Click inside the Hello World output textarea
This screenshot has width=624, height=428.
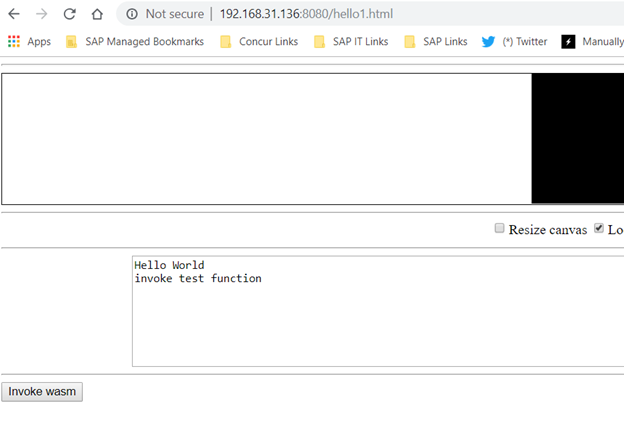pyautogui.click(x=378, y=311)
